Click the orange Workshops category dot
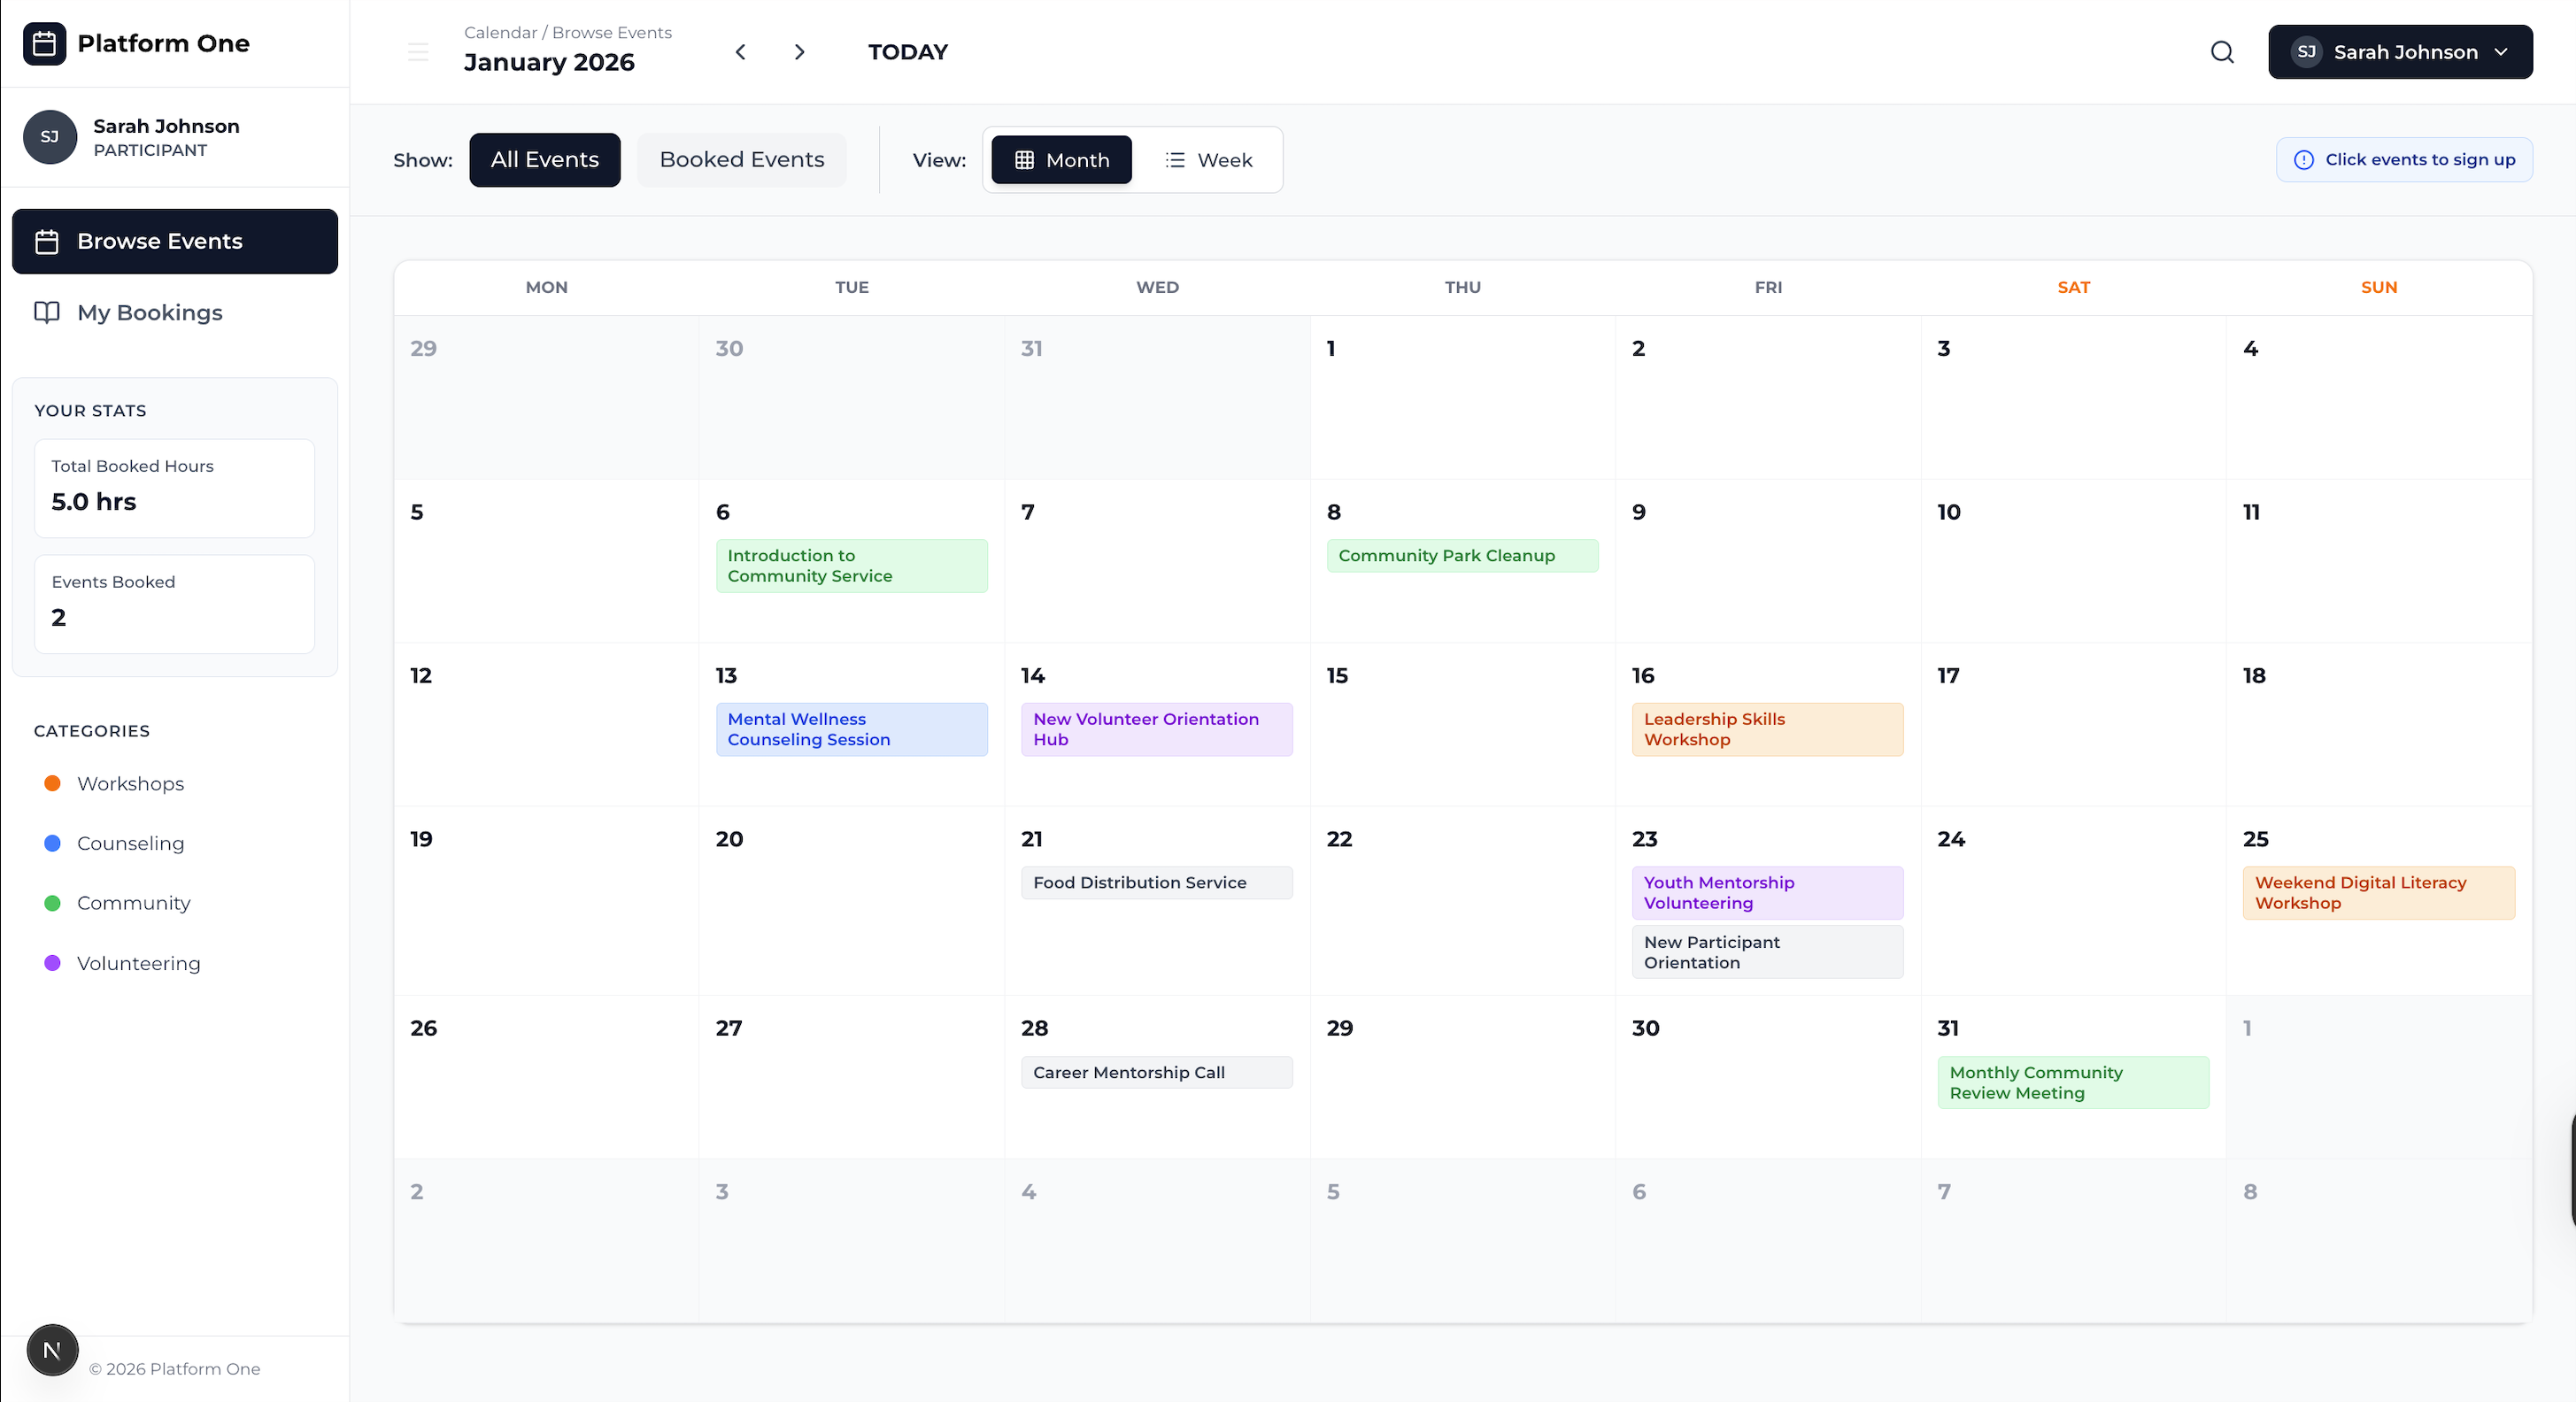This screenshot has width=2576, height=1402. pos(53,783)
